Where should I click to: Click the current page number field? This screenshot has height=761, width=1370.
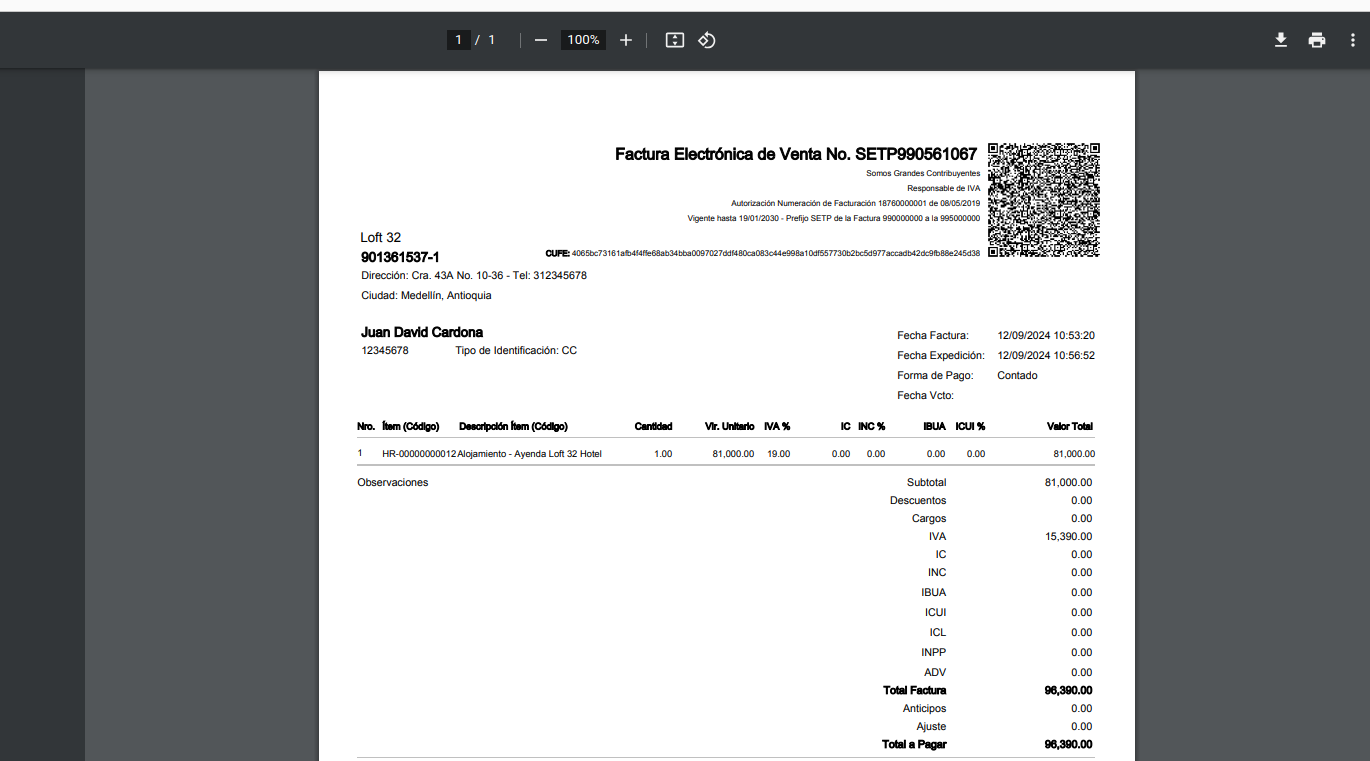point(458,40)
